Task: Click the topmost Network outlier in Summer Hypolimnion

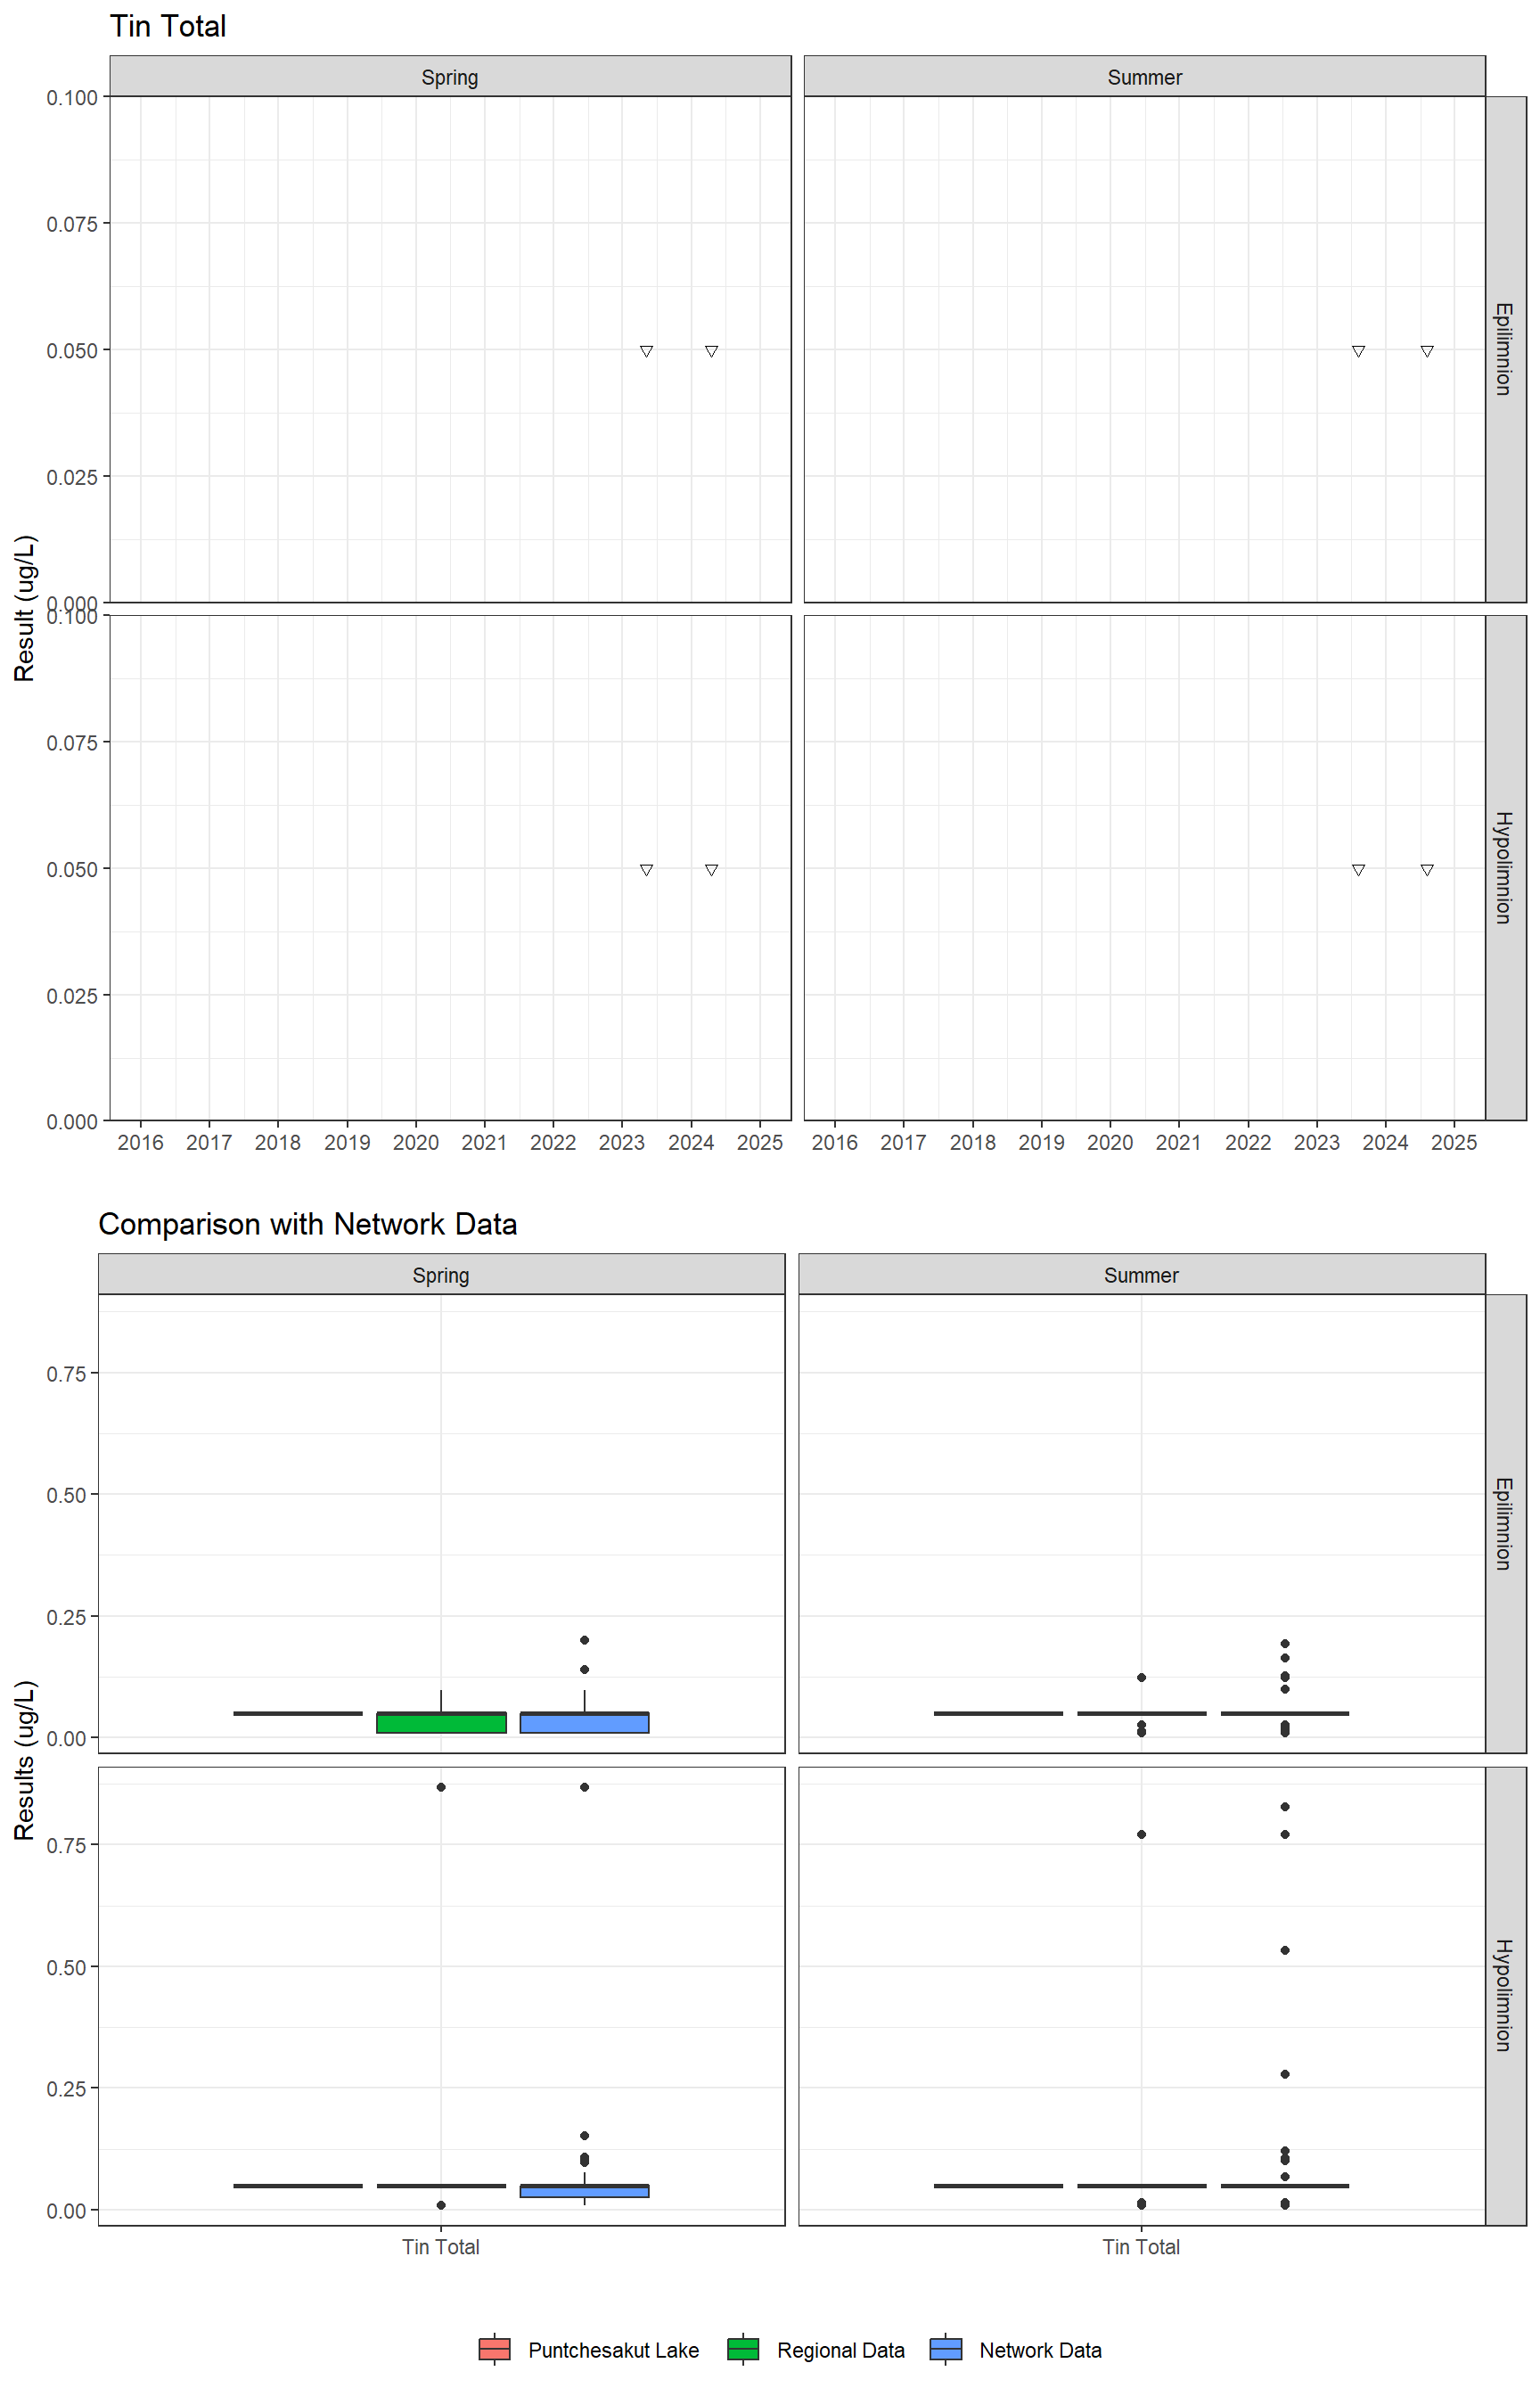Action: pyautogui.click(x=1285, y=1807)
